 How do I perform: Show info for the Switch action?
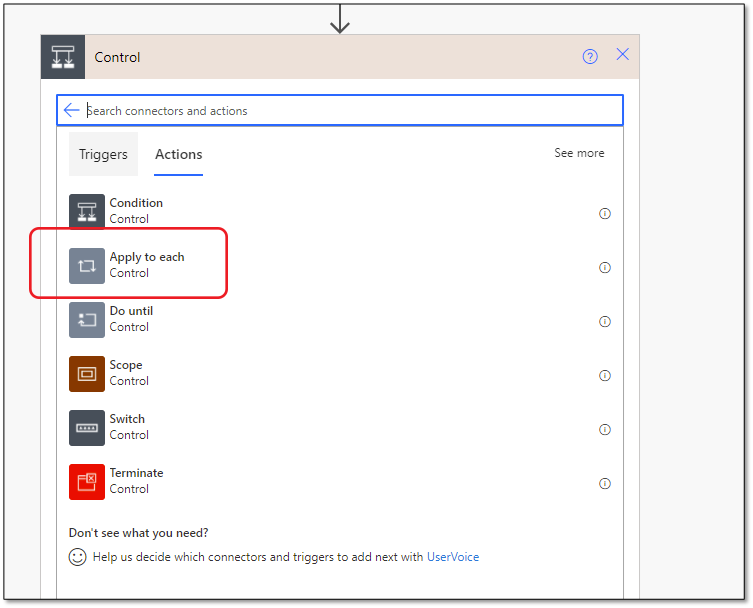pos(605,429)
